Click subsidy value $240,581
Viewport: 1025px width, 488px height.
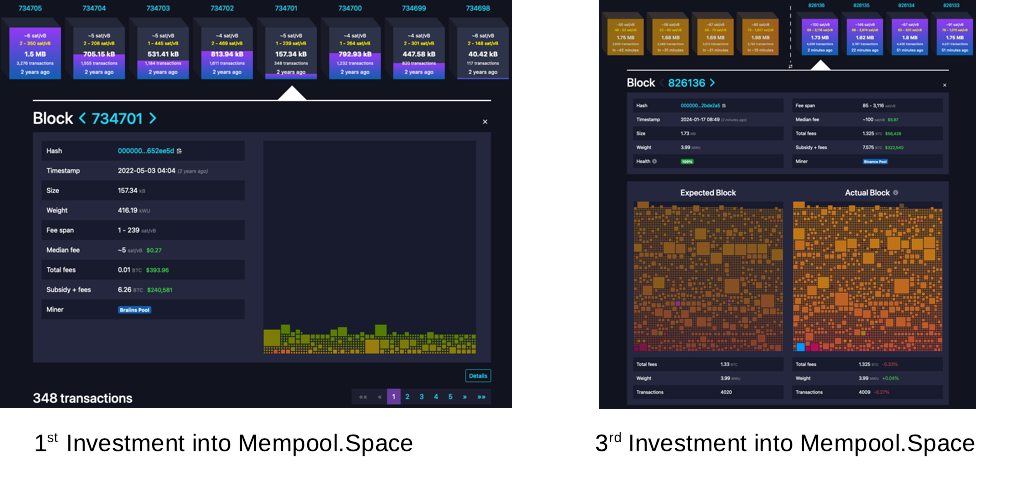tap(160, 289)
